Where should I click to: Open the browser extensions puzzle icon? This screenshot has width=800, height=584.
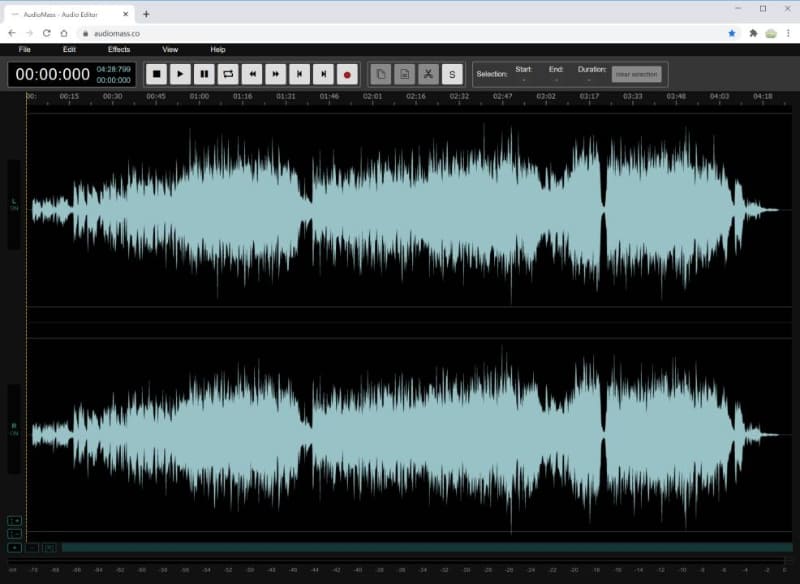pyautogui.click(x=753, y=33)
